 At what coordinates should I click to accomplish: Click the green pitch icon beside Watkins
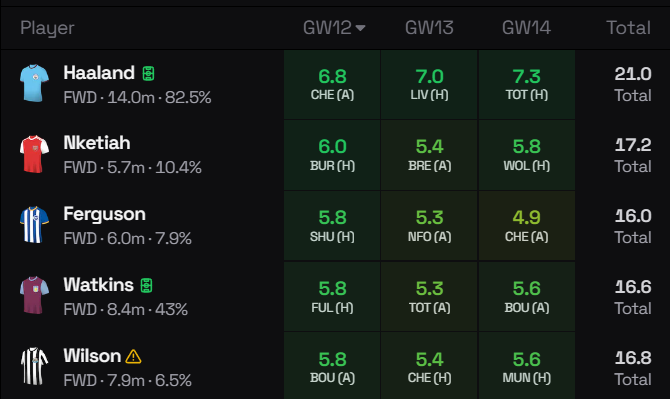pyautogui.click(x=146, y=285)
